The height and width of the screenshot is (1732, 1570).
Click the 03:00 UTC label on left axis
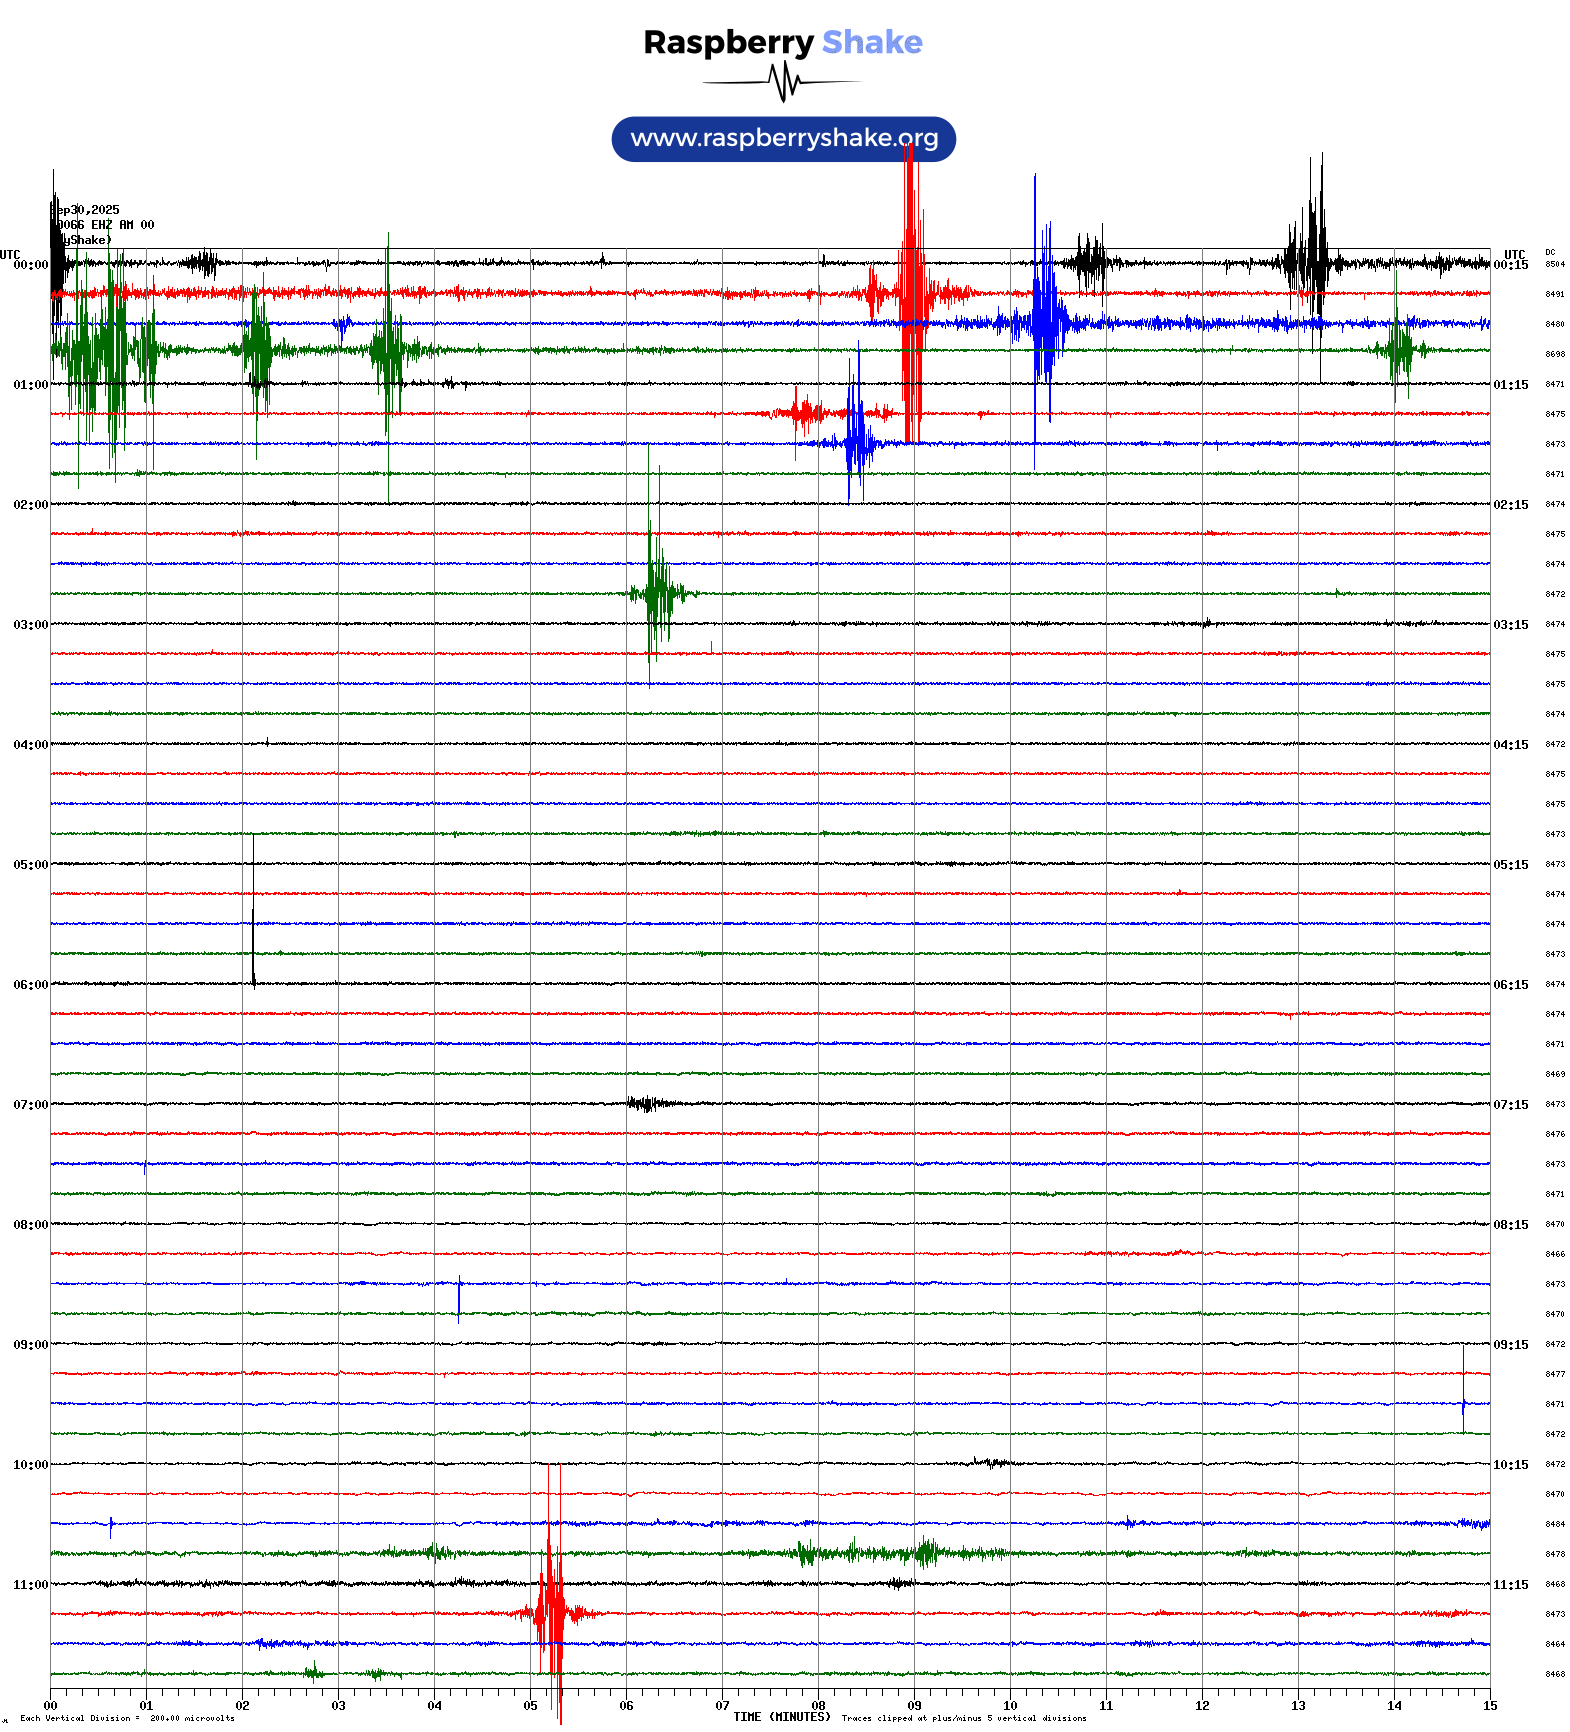pos(30,625)
